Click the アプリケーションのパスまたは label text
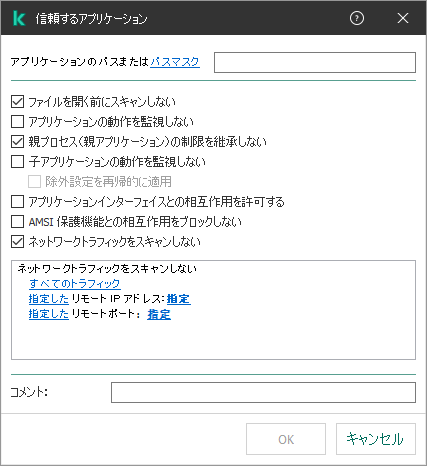The height and width of the screenshot is (466, 427). pos(79,62)
